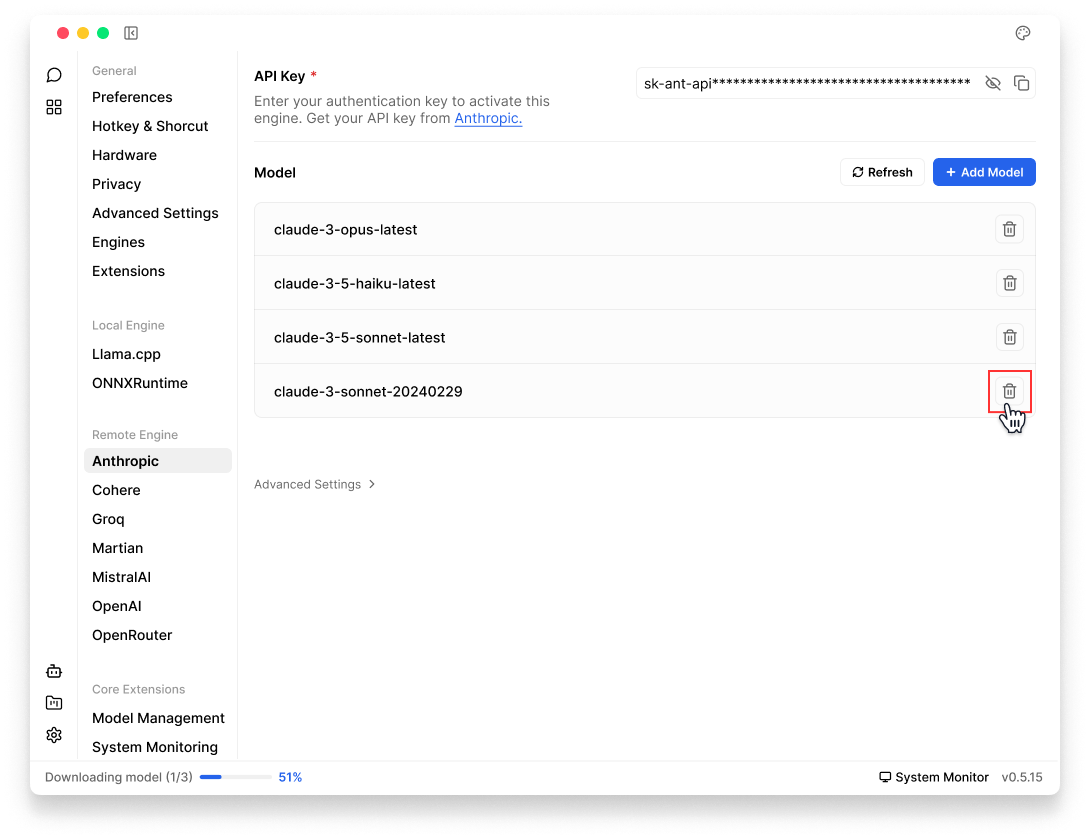Open the chat threads icon in sidebar
The height and width of the screenshot is (840, 1090).
tap(54, 75)
